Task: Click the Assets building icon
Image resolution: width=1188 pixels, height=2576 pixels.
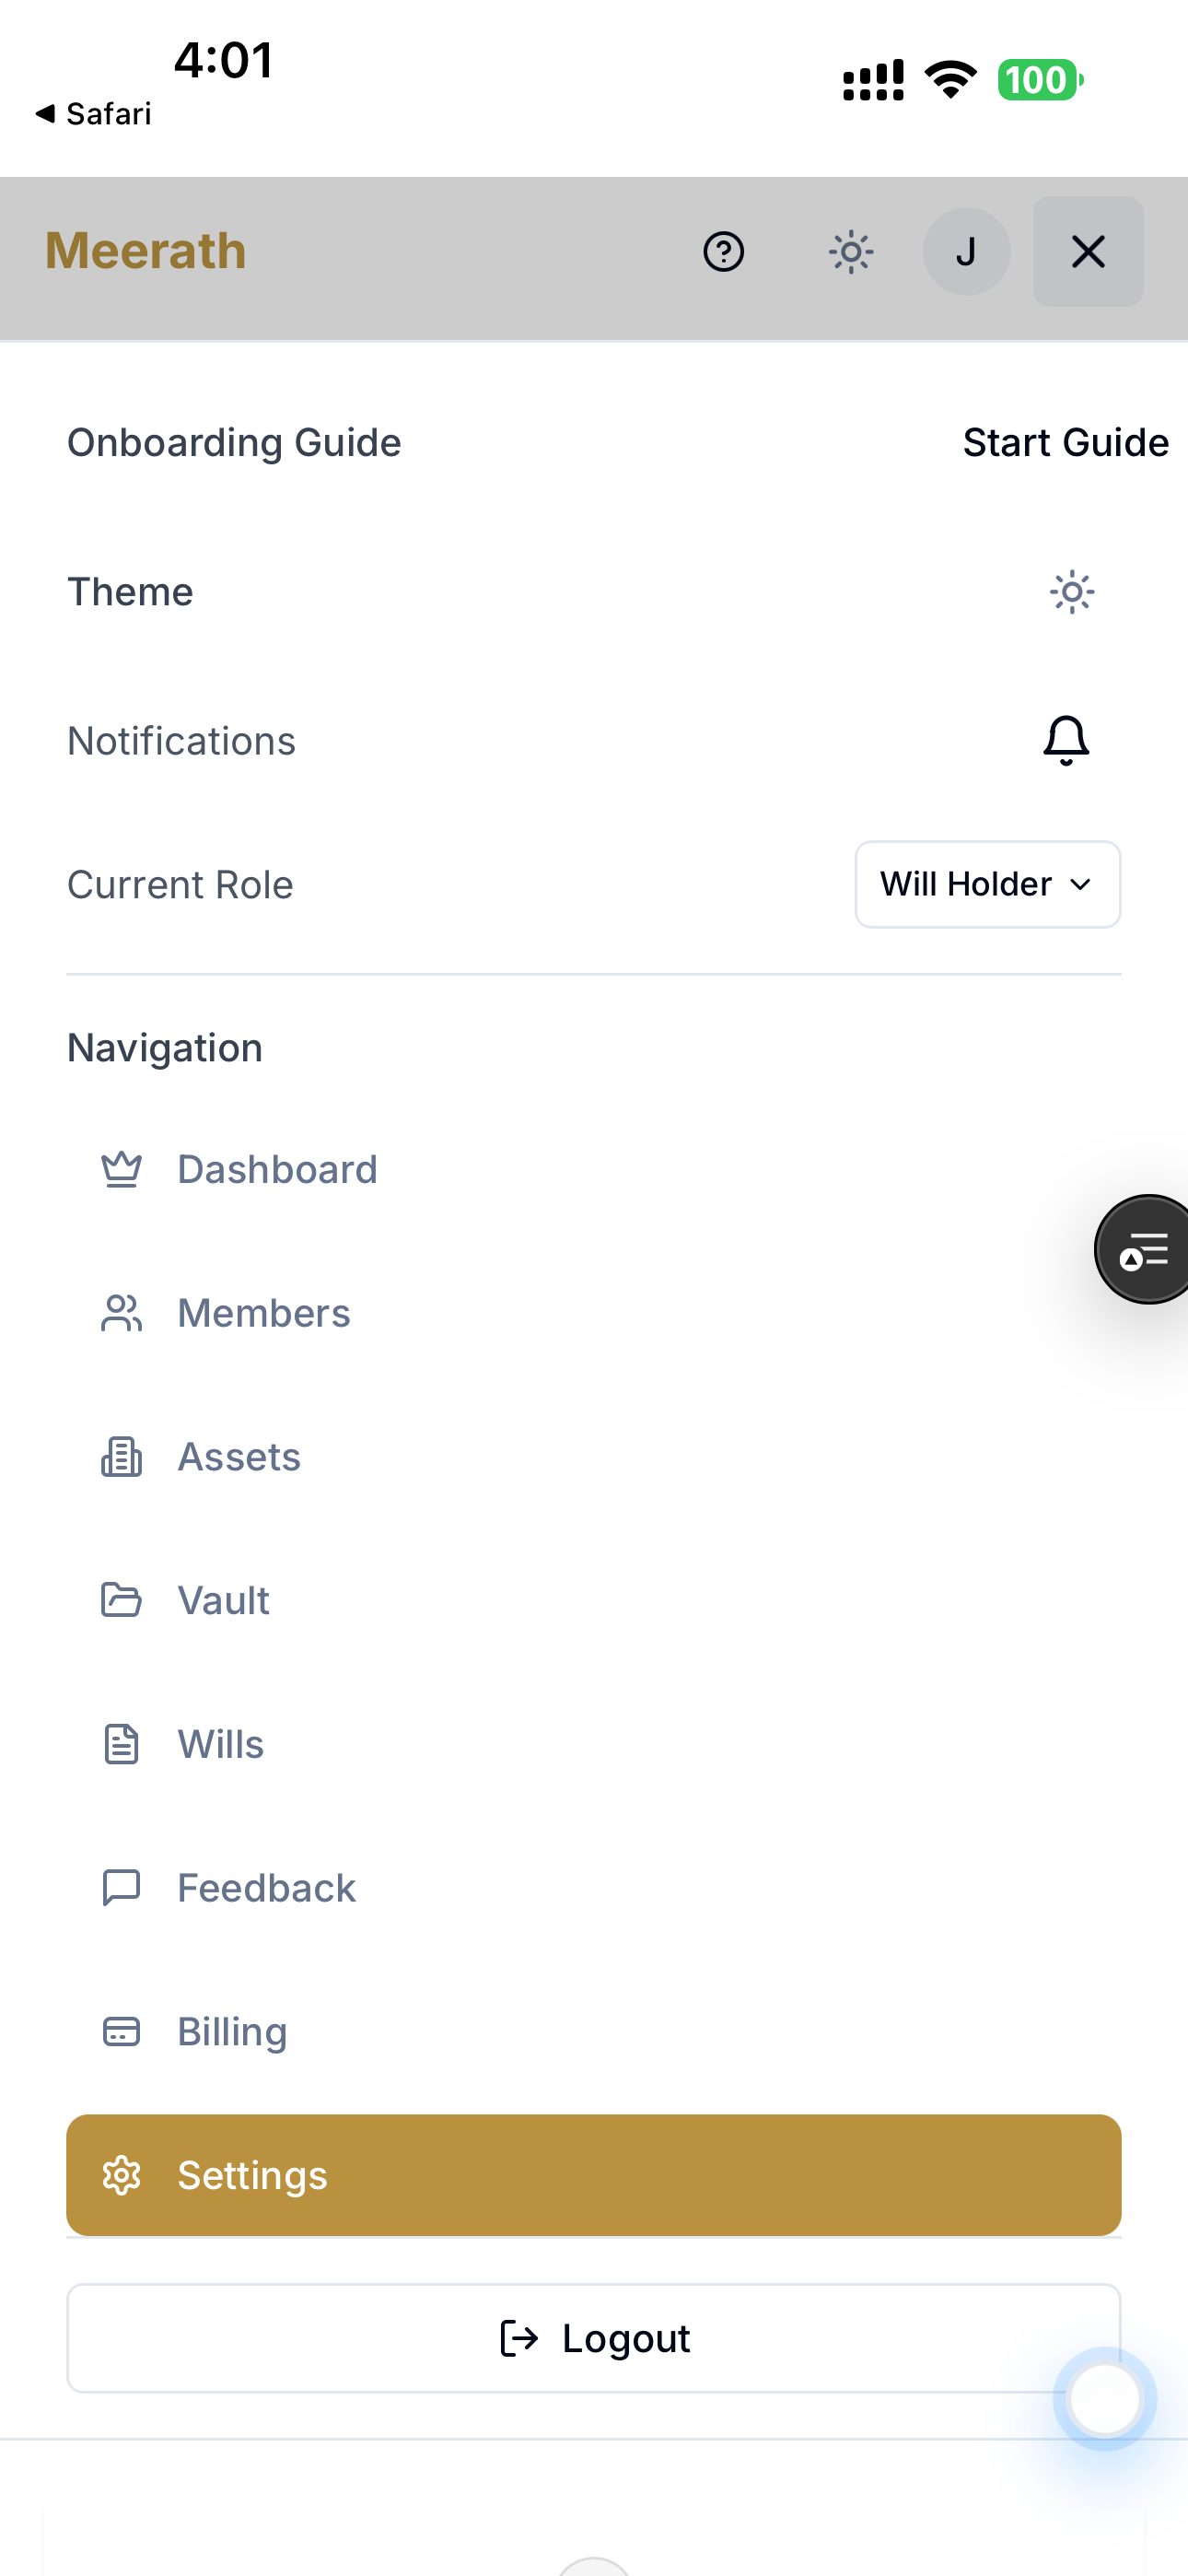Action: [121, 1457]
